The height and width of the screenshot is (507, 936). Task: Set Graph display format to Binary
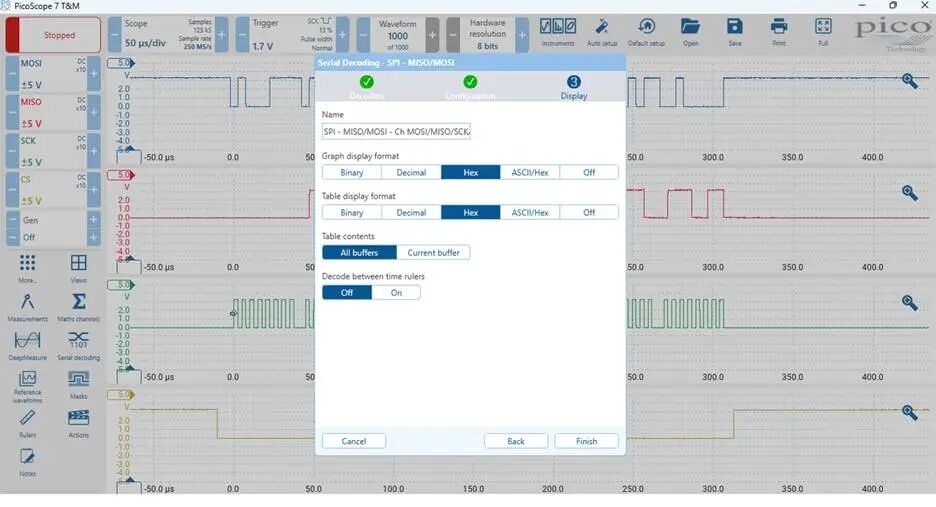point(352,172)
